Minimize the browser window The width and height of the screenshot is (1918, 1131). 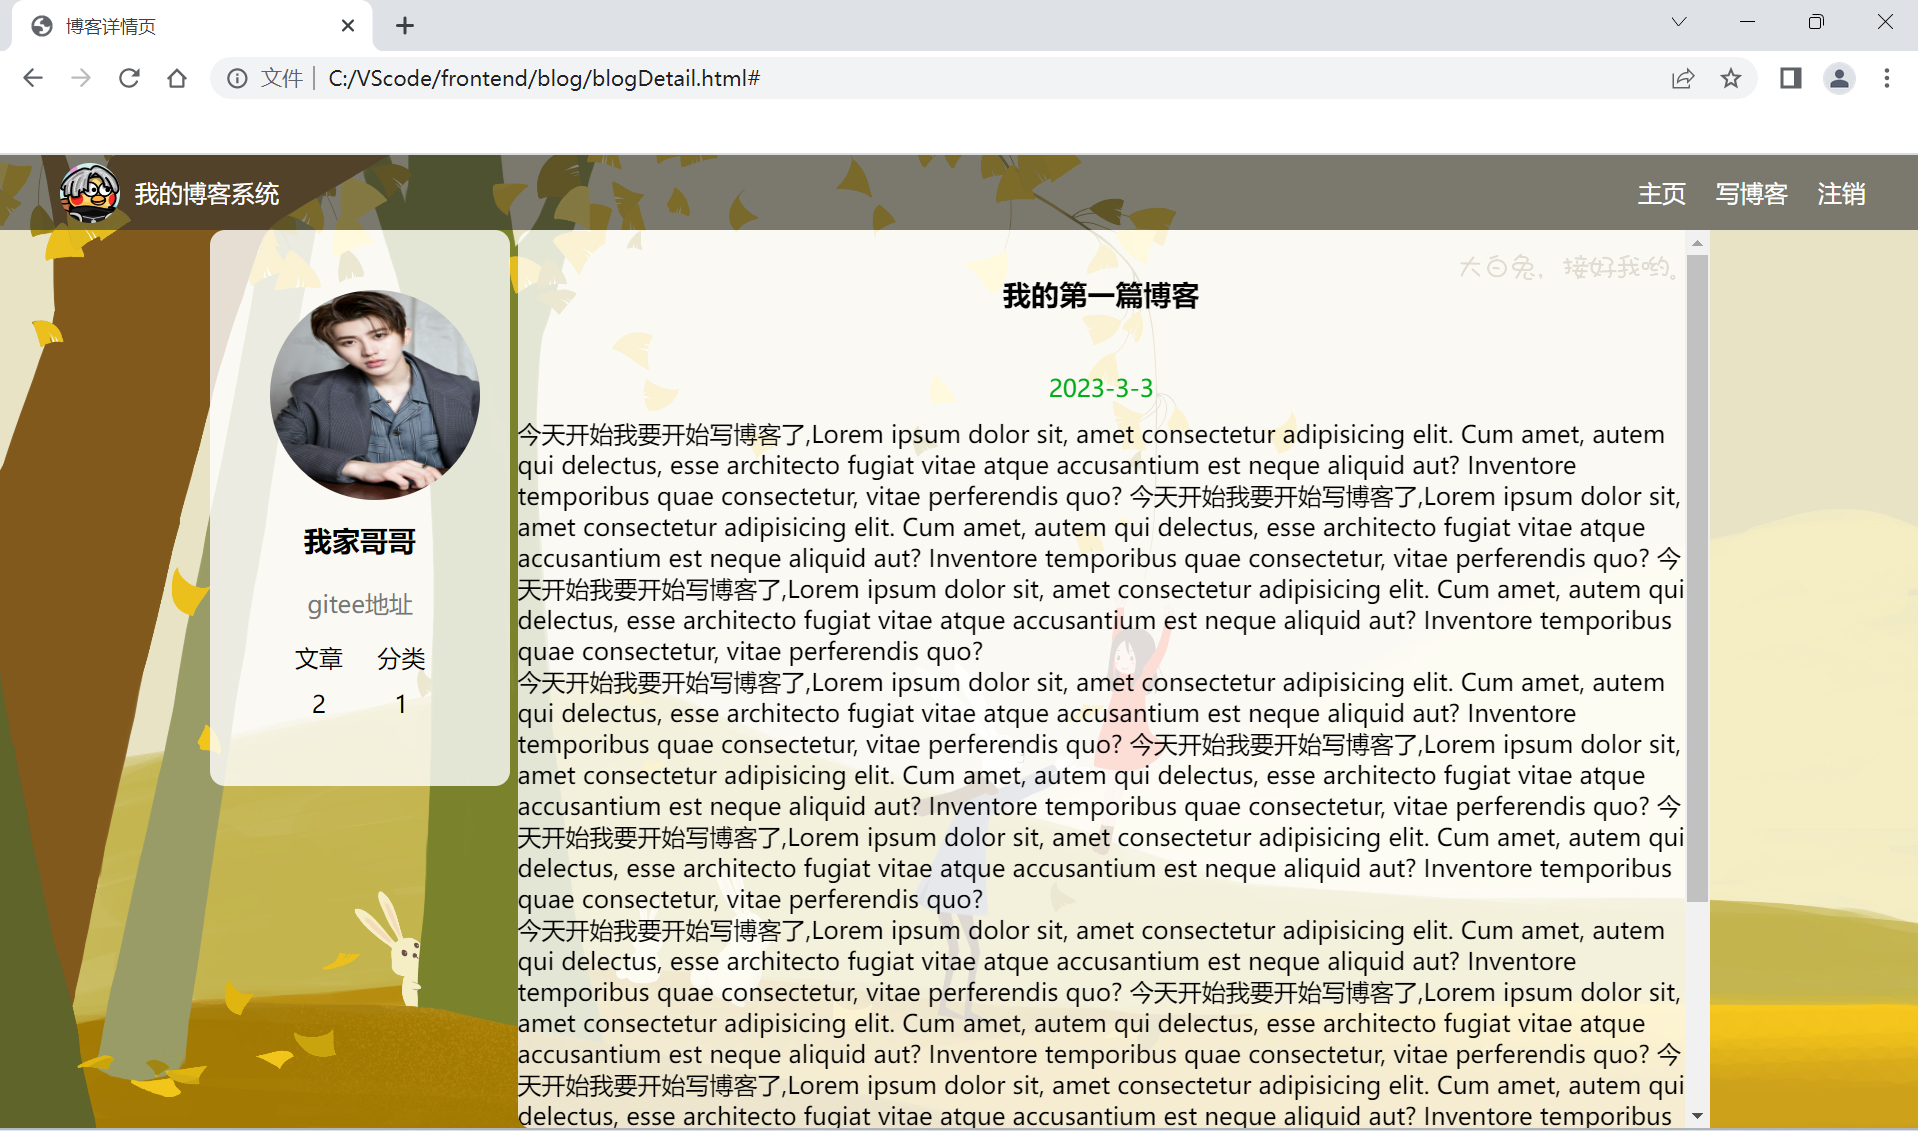[1748, 22]
